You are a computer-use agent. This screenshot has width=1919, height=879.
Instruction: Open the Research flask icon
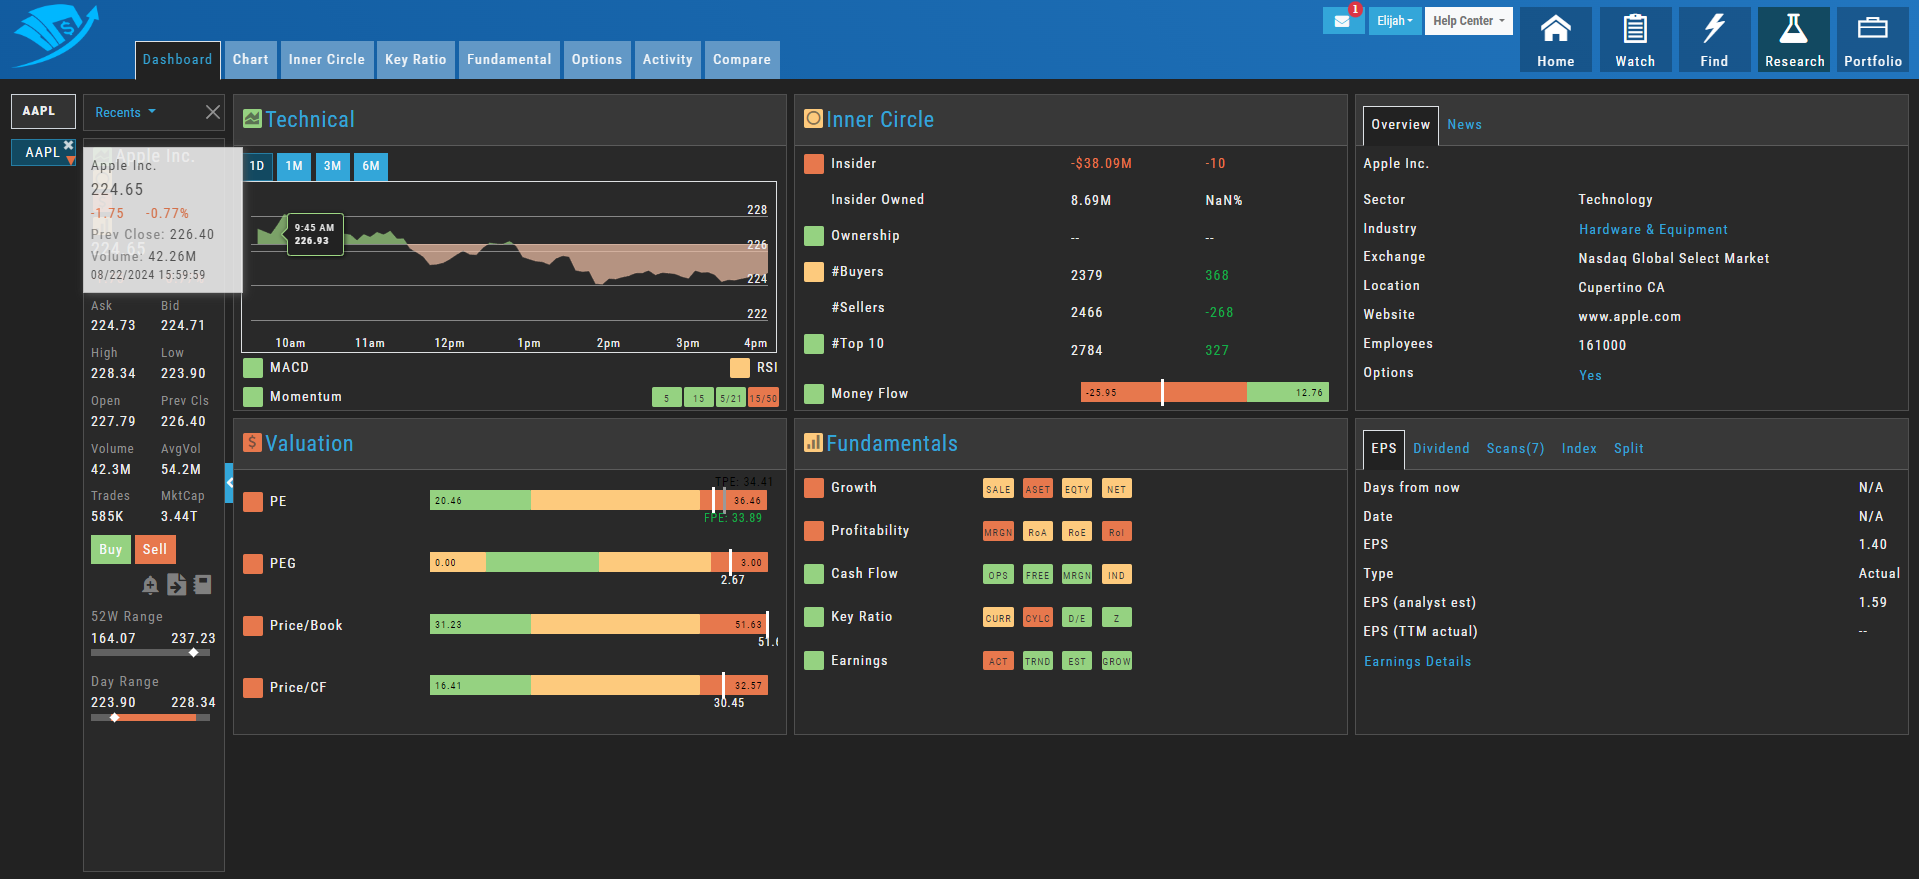pyautogui.click(x=1794, y=40)
